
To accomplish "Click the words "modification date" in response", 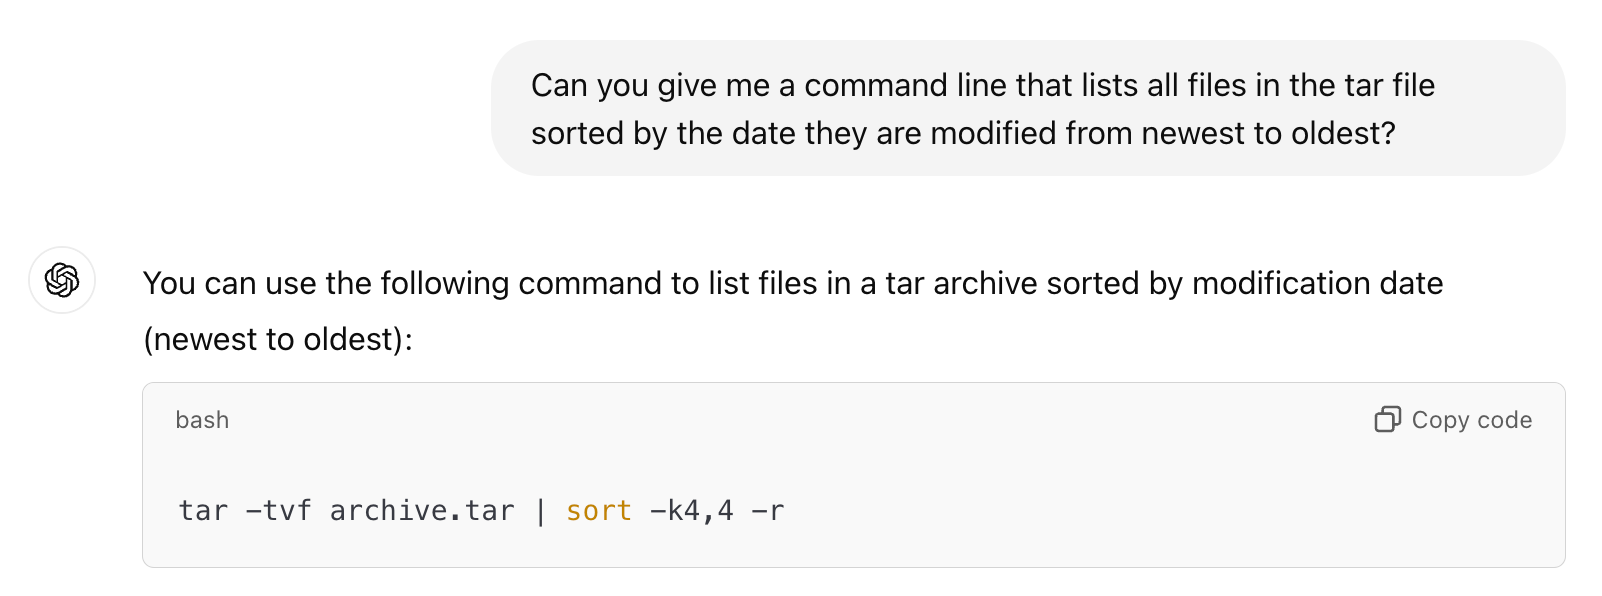I will tap(1317, 284).
